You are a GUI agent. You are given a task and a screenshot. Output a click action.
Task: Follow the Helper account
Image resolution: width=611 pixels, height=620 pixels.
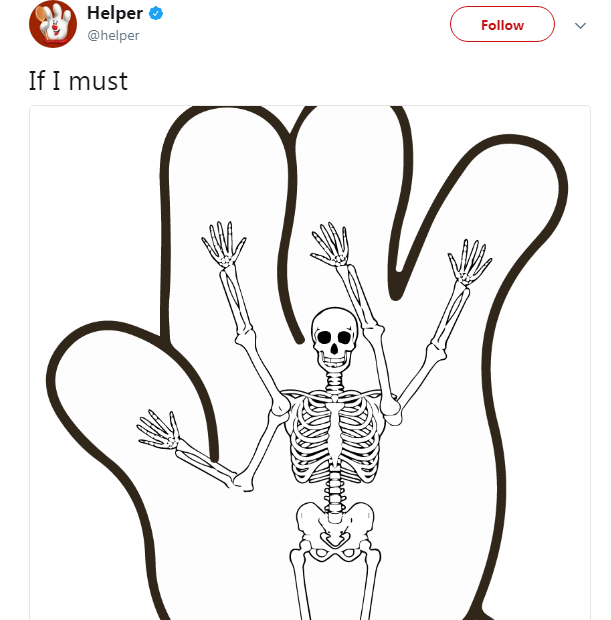[x=502, y=24]
